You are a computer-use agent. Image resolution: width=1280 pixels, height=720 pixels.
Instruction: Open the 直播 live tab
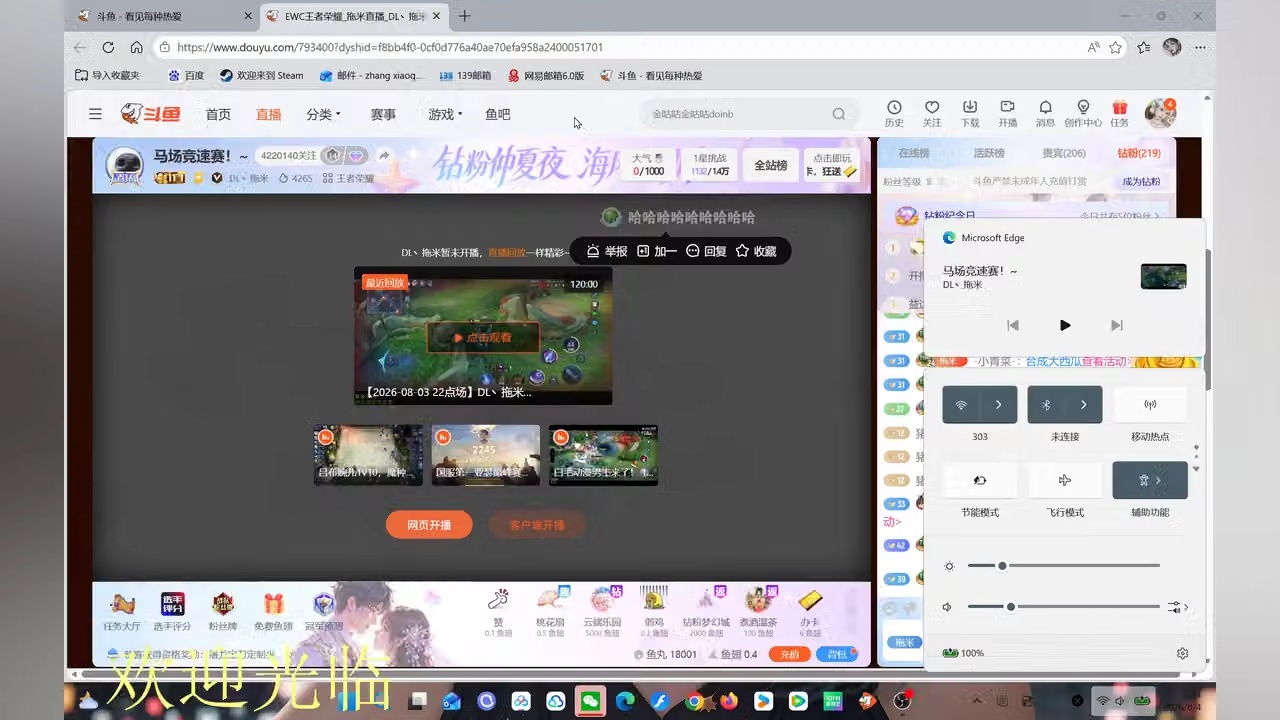(x=268, y=114)
